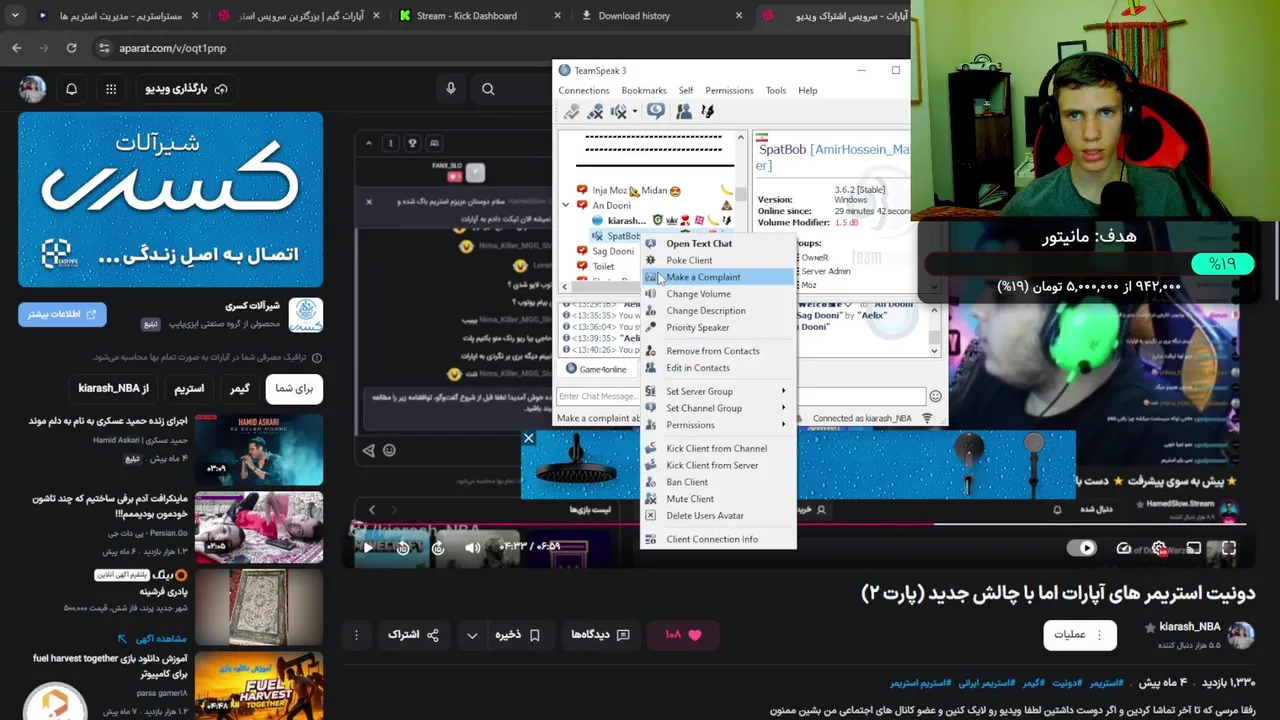Choose Change Volume context entry

tap(718, 294)
